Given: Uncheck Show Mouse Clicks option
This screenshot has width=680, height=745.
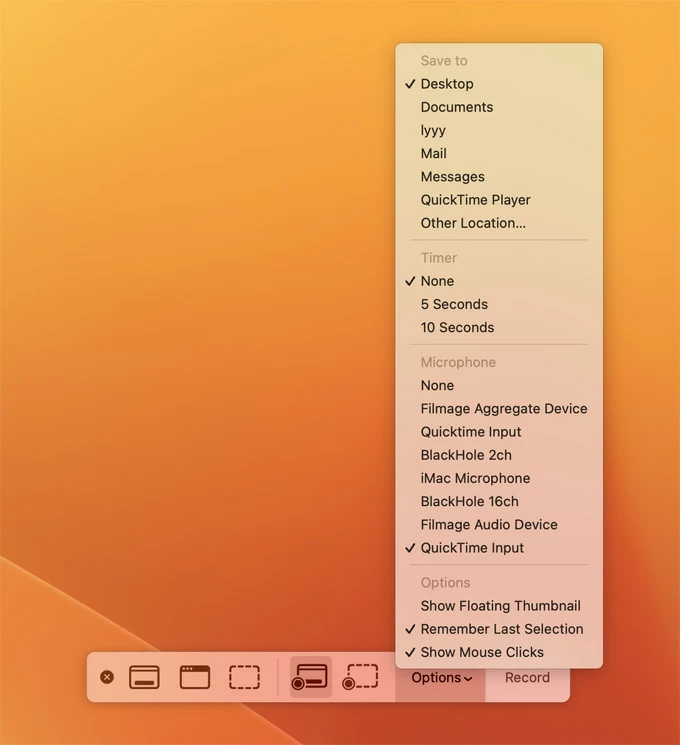Looking at the screenshot, I should [482, 652].
